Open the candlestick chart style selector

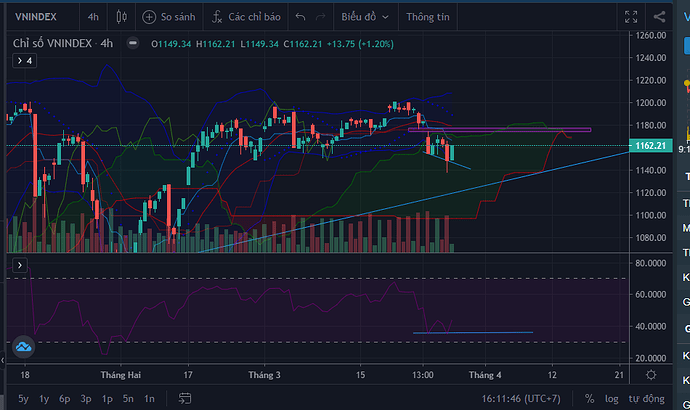click(x=122, y=17)
